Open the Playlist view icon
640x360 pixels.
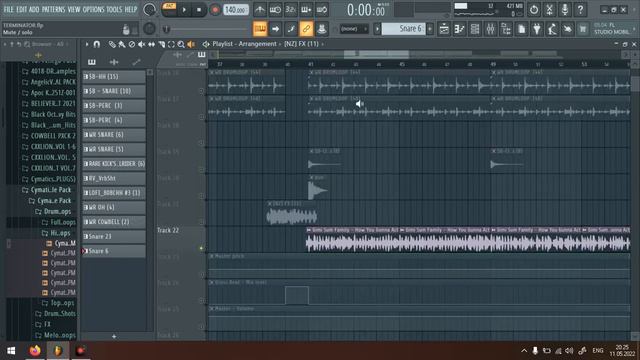(x=444, y=29)
